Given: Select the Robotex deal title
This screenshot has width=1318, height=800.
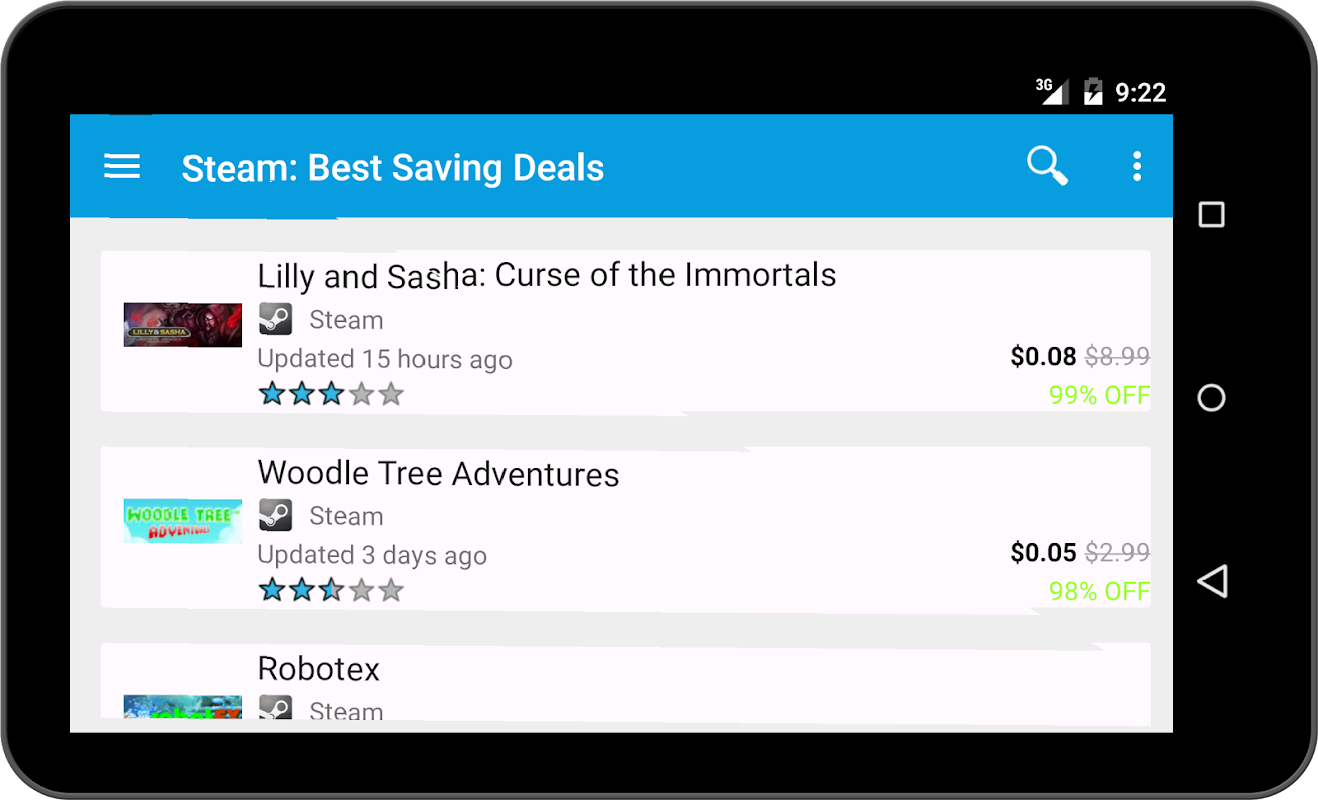Looking at the screenshot, I should click(319, 668).
